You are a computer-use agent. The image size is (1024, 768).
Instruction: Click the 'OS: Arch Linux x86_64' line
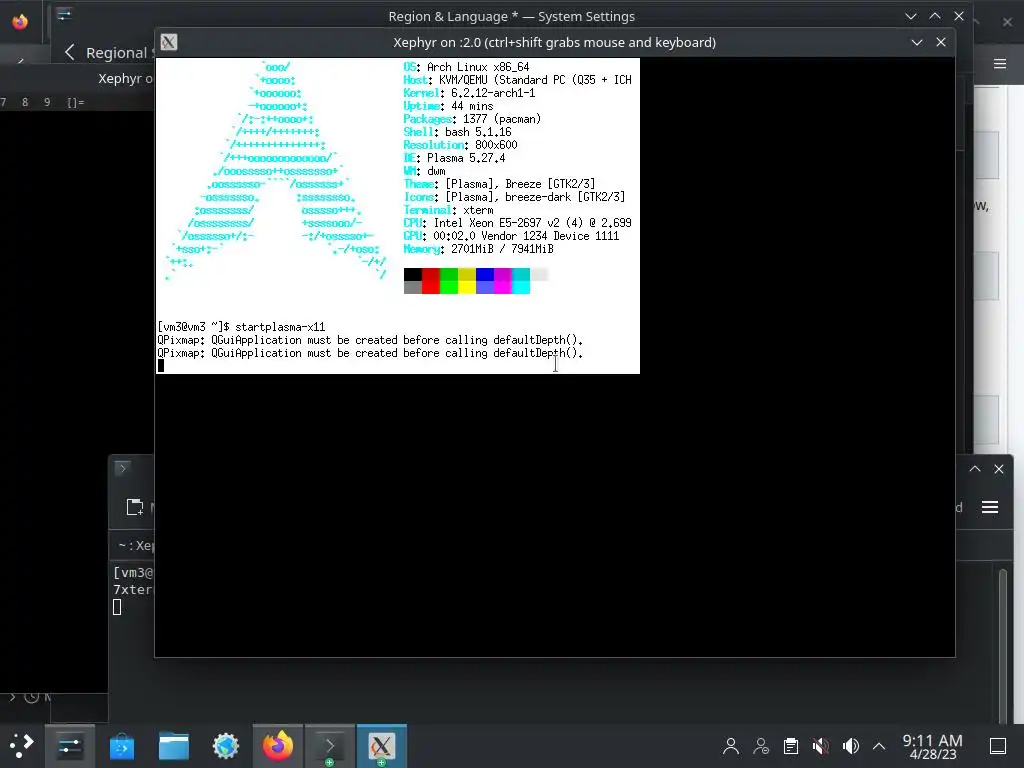pyautogui.click(x=466, y=67)
